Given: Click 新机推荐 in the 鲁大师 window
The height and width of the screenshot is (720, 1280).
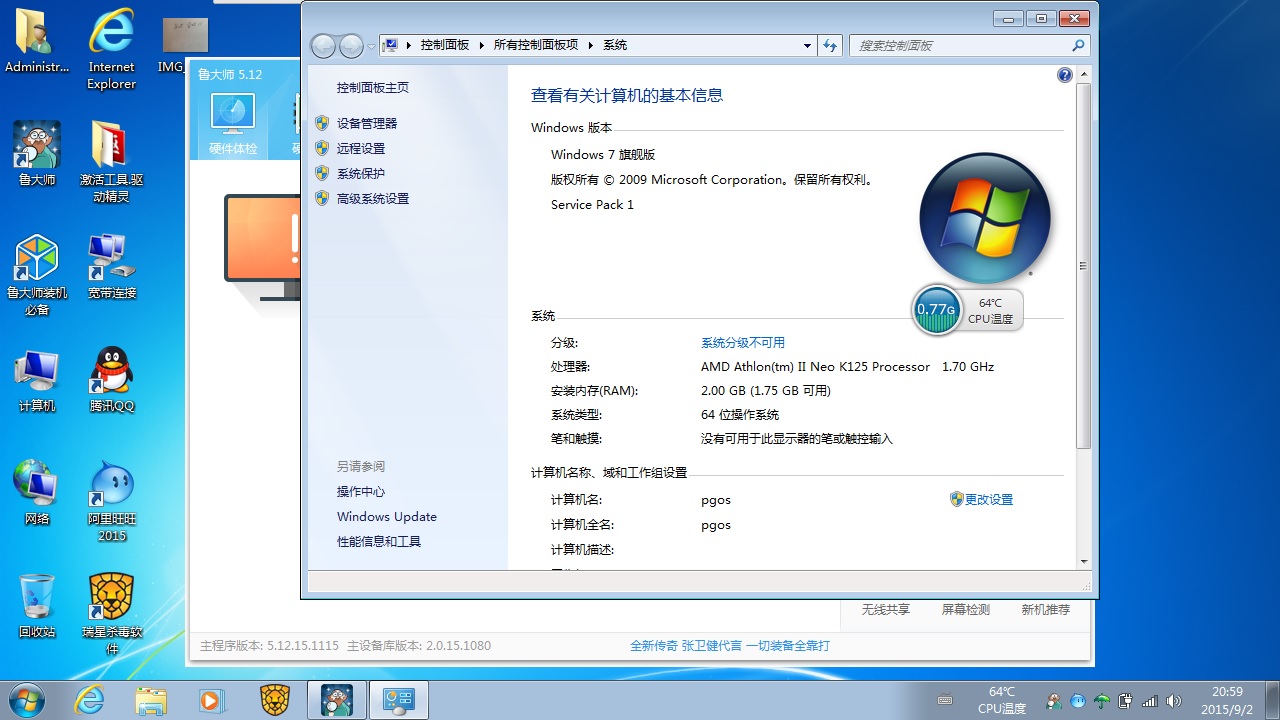Looking at the screenshot, I should pos(1045,609).
